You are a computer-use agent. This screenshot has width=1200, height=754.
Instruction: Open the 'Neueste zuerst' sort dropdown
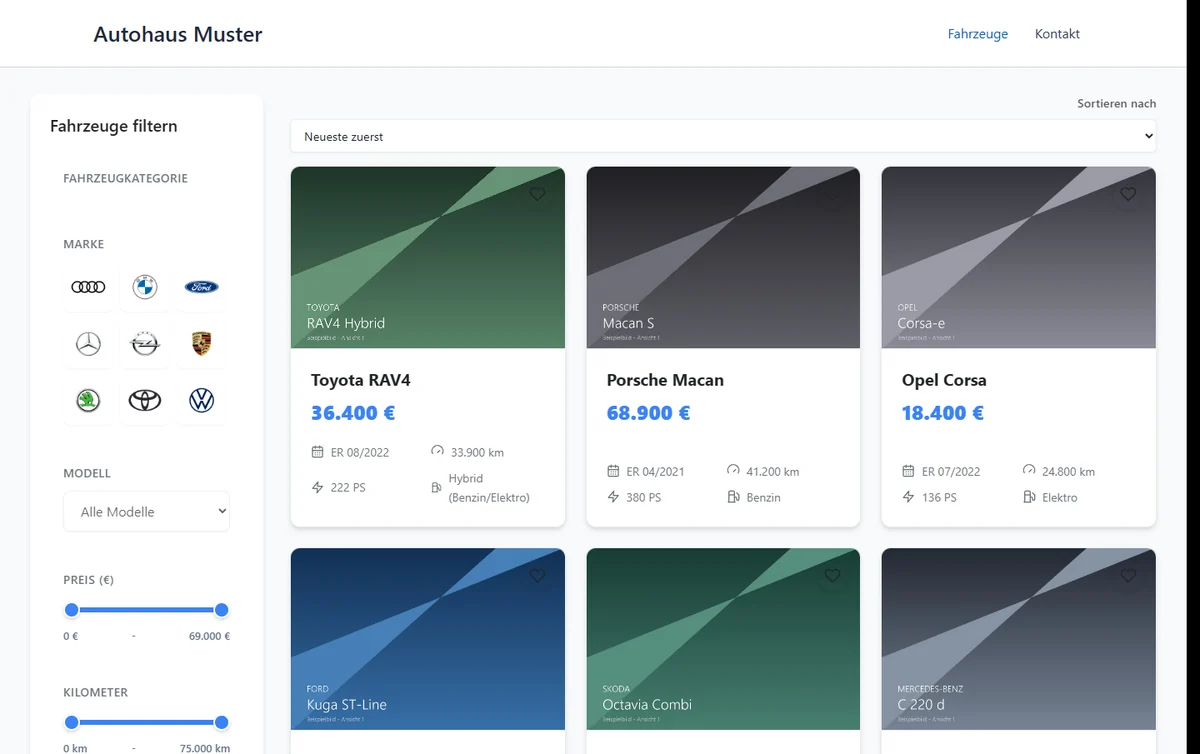coord(723,136)
